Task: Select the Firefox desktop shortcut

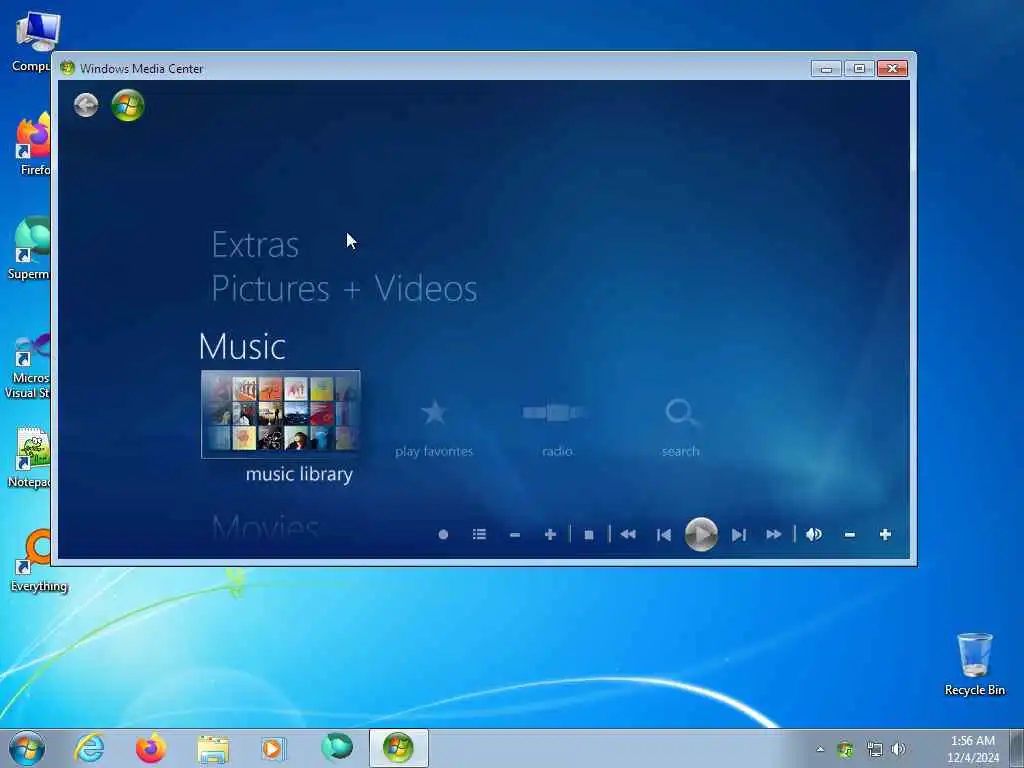Action: pyautogui.click(x=33, y=144)
